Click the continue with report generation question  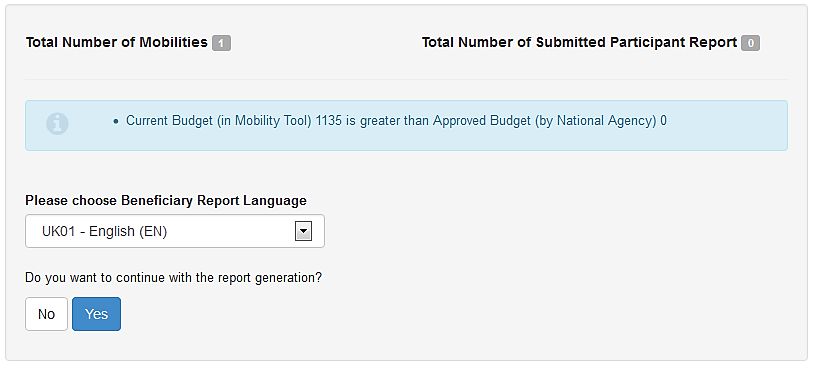pos(173,278)
